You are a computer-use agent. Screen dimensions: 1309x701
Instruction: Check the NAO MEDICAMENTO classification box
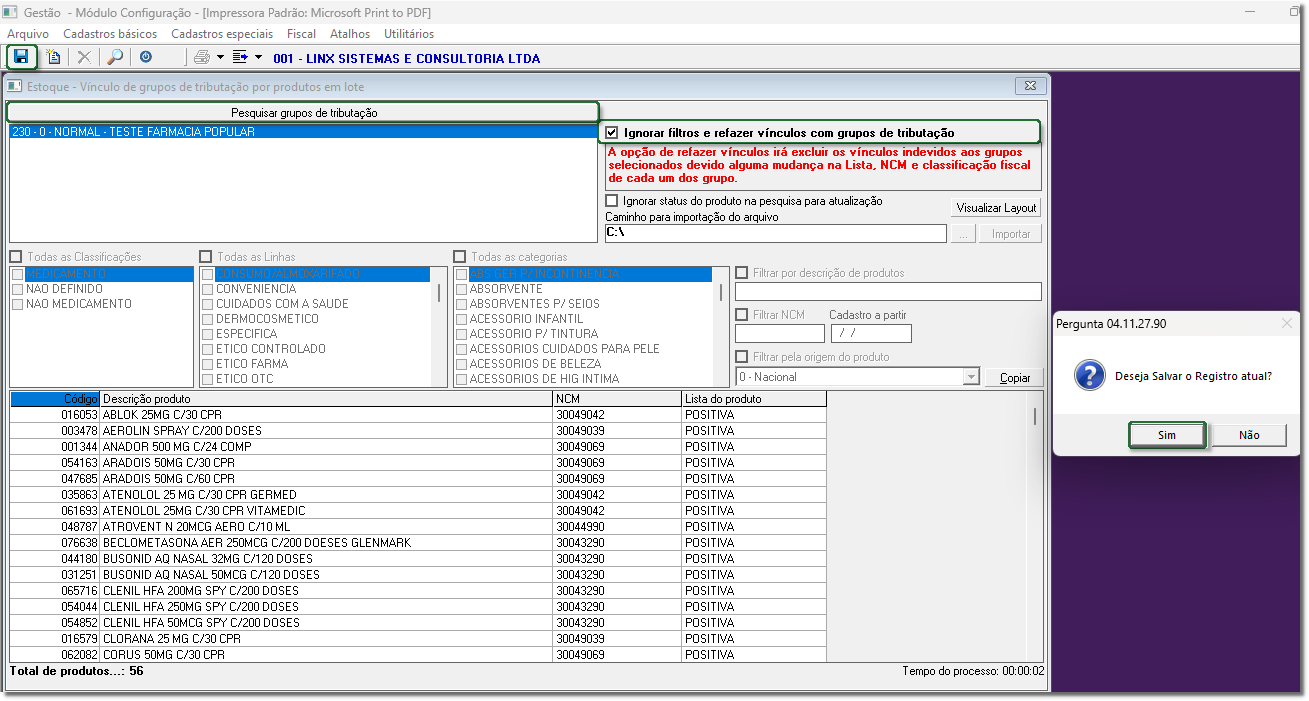click(17, 304)
